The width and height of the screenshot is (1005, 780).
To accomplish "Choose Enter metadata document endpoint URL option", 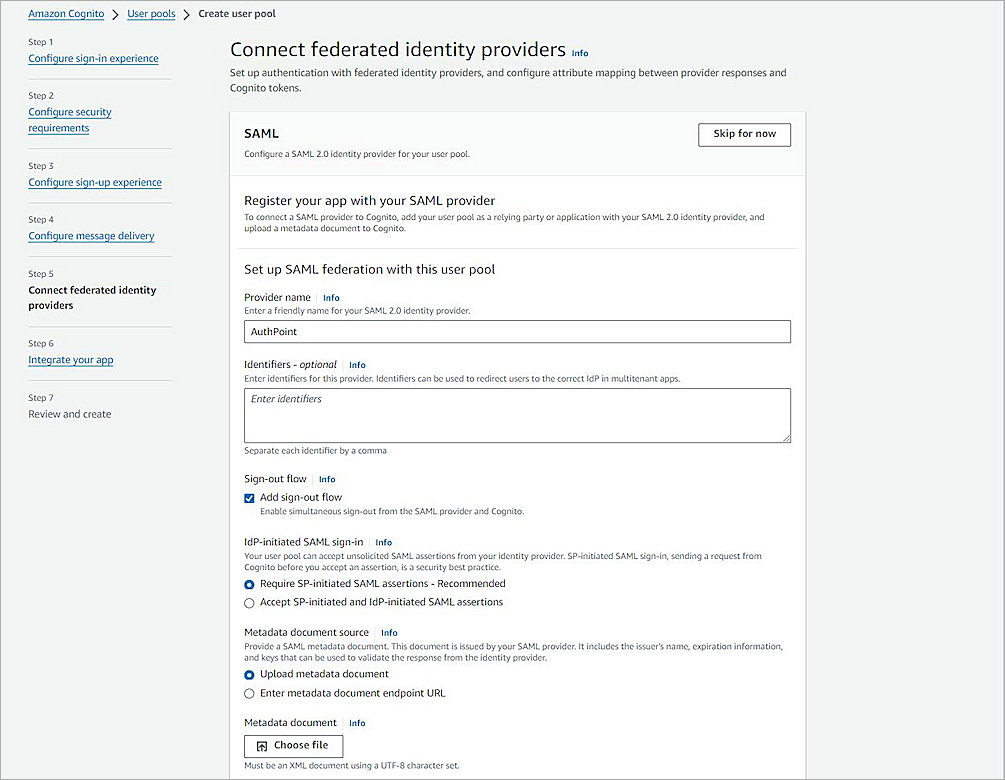I will click(249, 693).
